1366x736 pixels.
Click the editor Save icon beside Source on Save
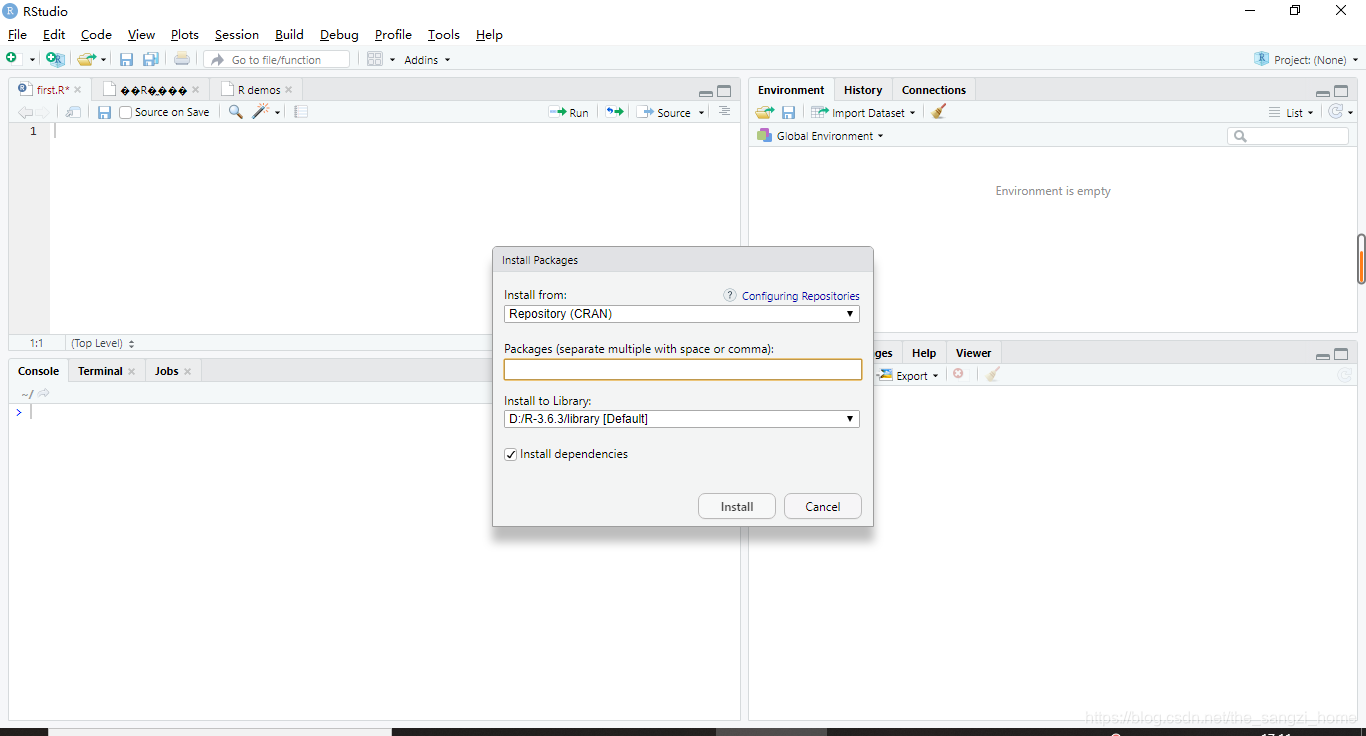104,112
